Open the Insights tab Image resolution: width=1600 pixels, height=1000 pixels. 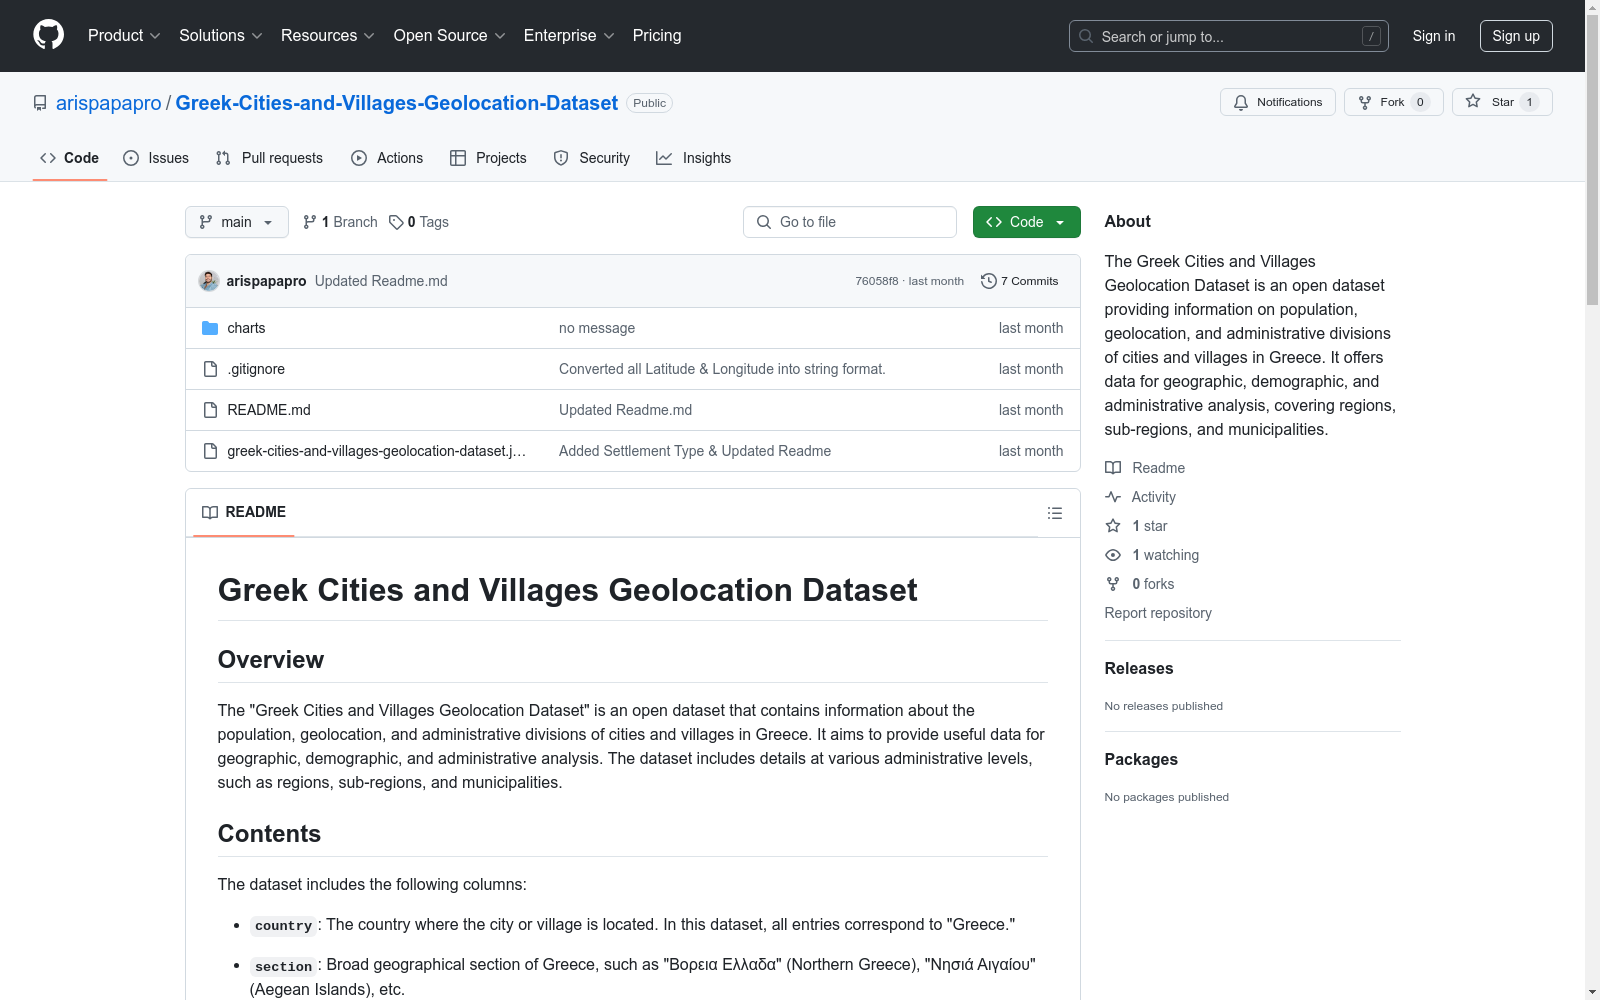tap(694, 158)
